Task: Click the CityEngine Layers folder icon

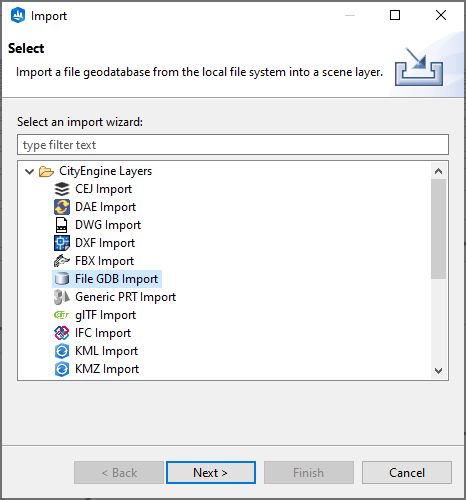Action: [x=46, y=171]
